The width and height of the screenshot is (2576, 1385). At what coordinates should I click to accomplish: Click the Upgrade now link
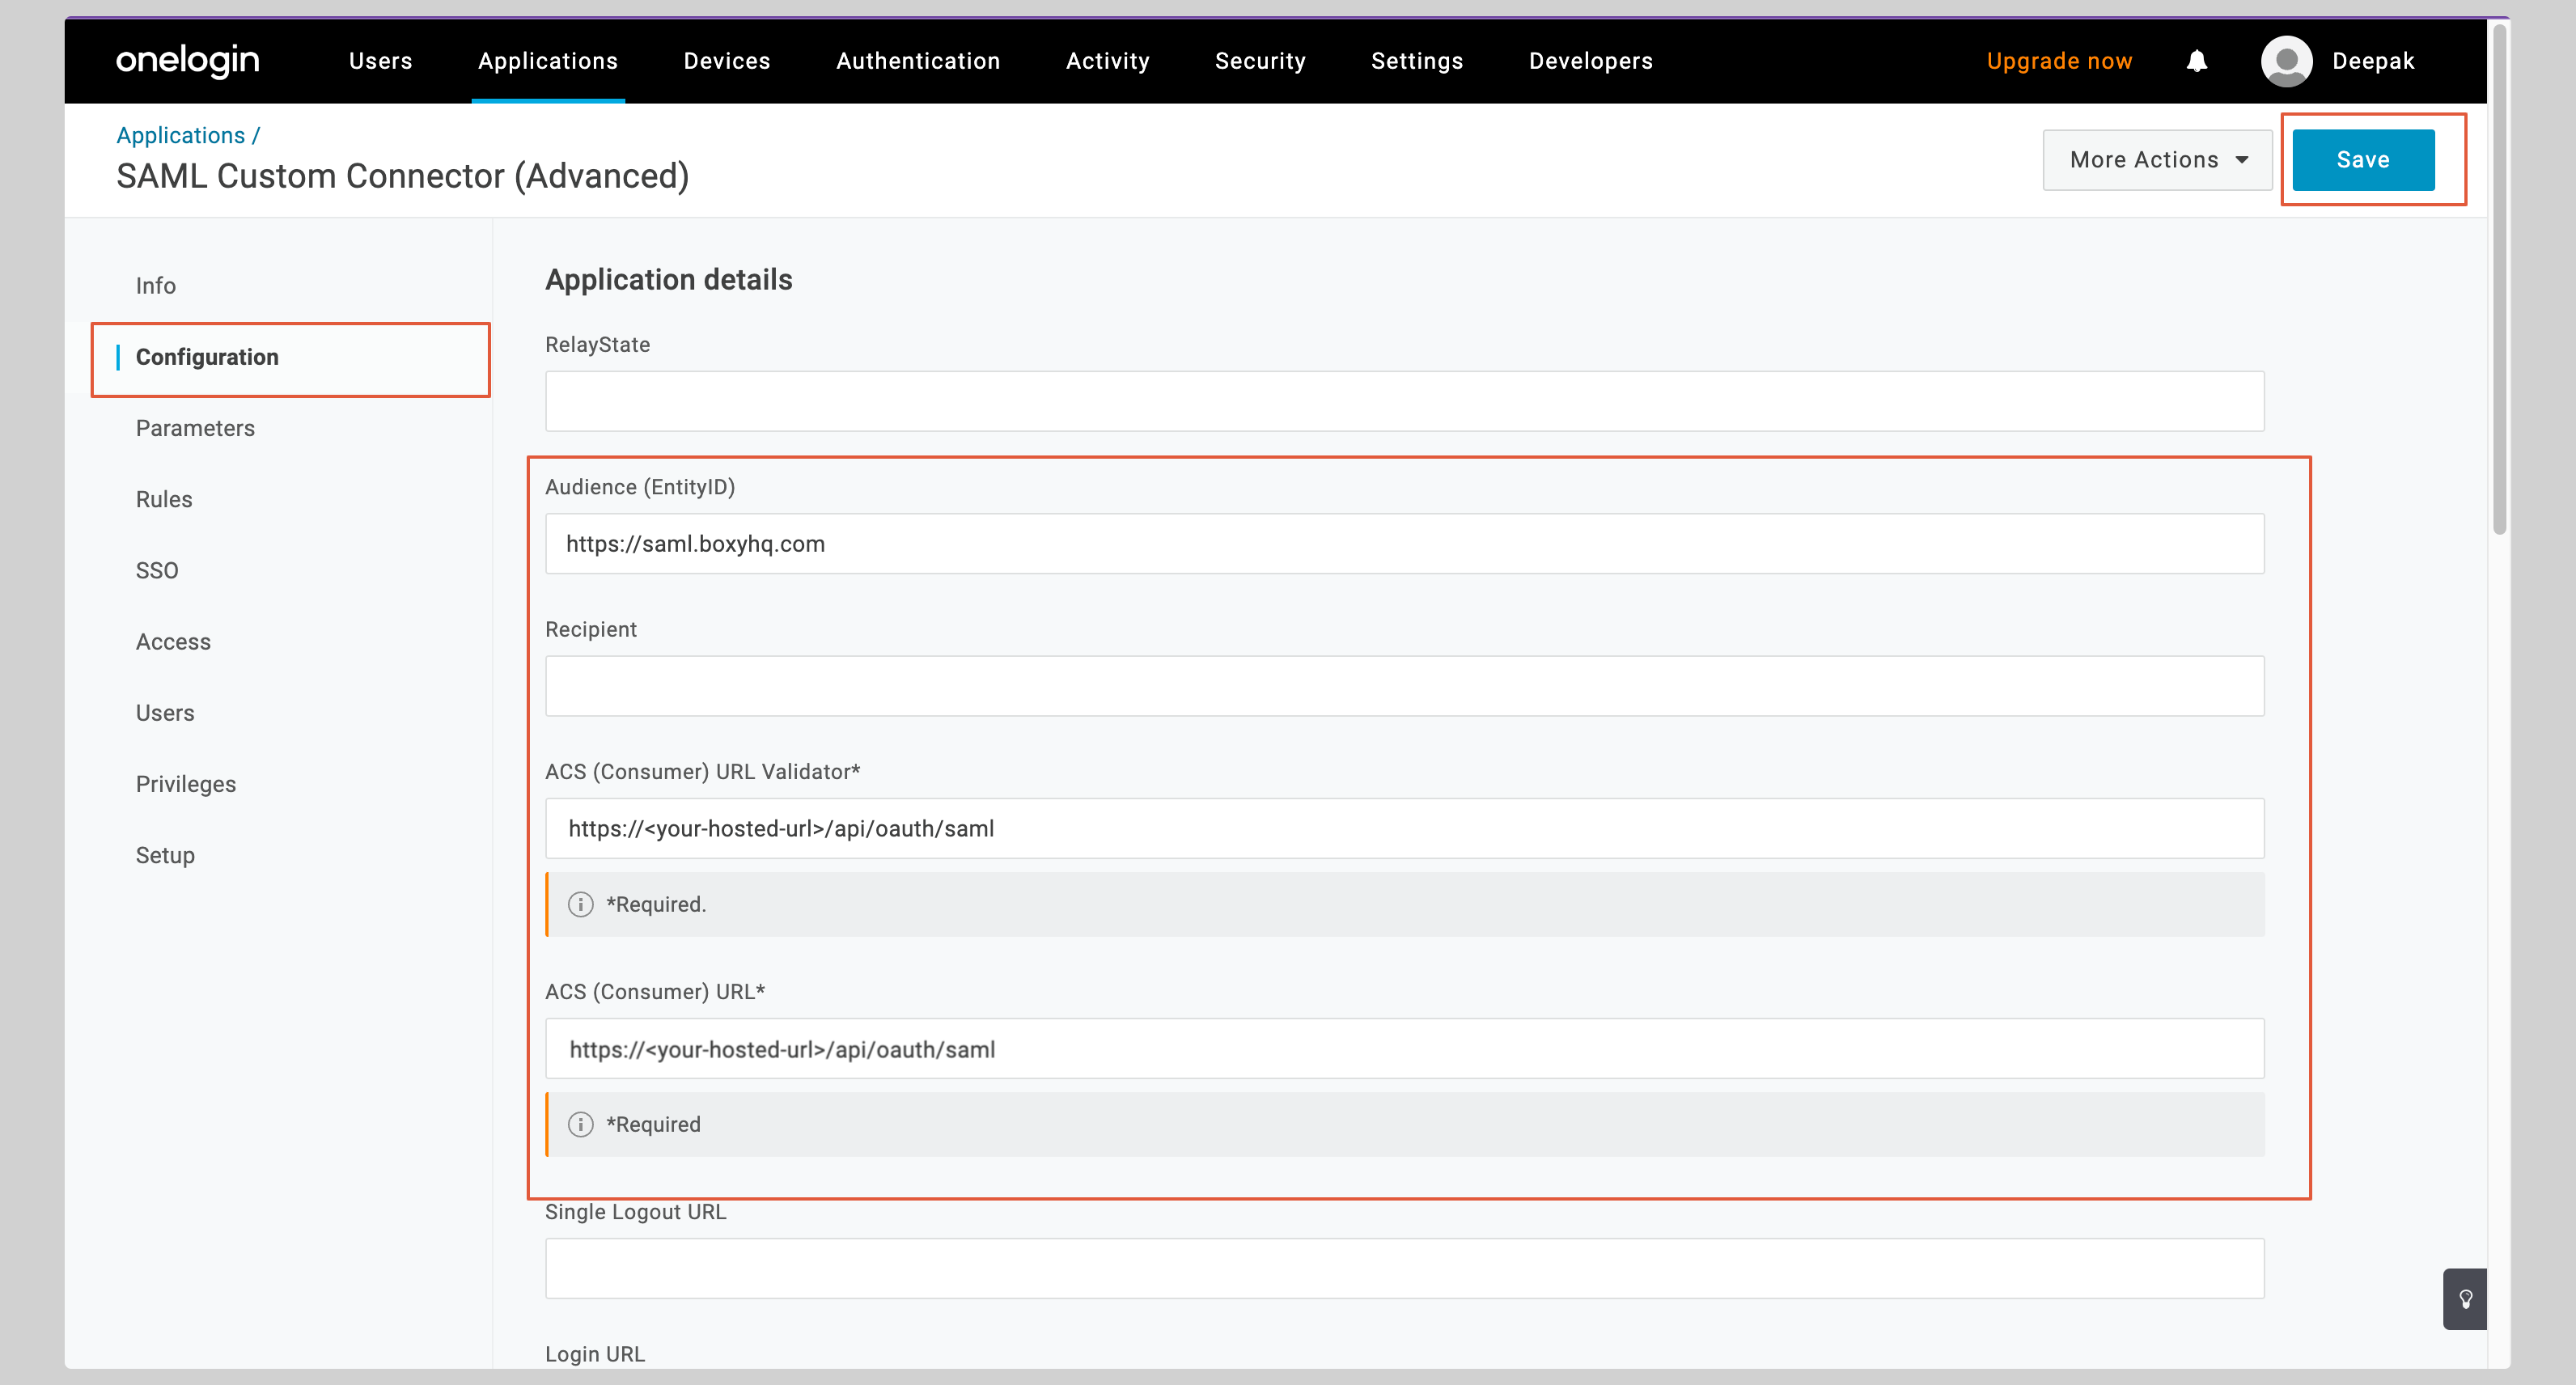point(2059,61)
